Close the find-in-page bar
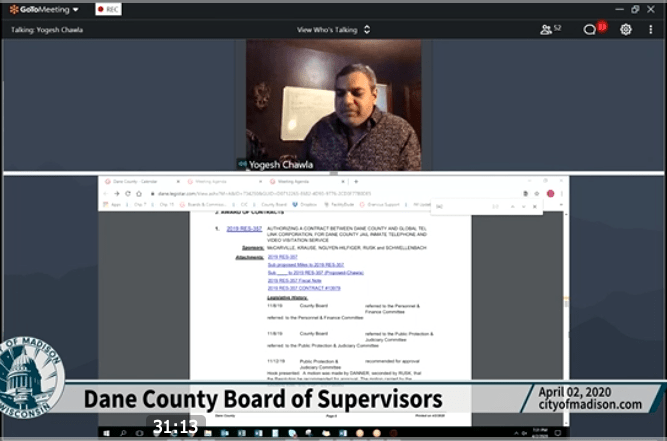This screenshot has height=441, width=667. (x=535, y=207)
